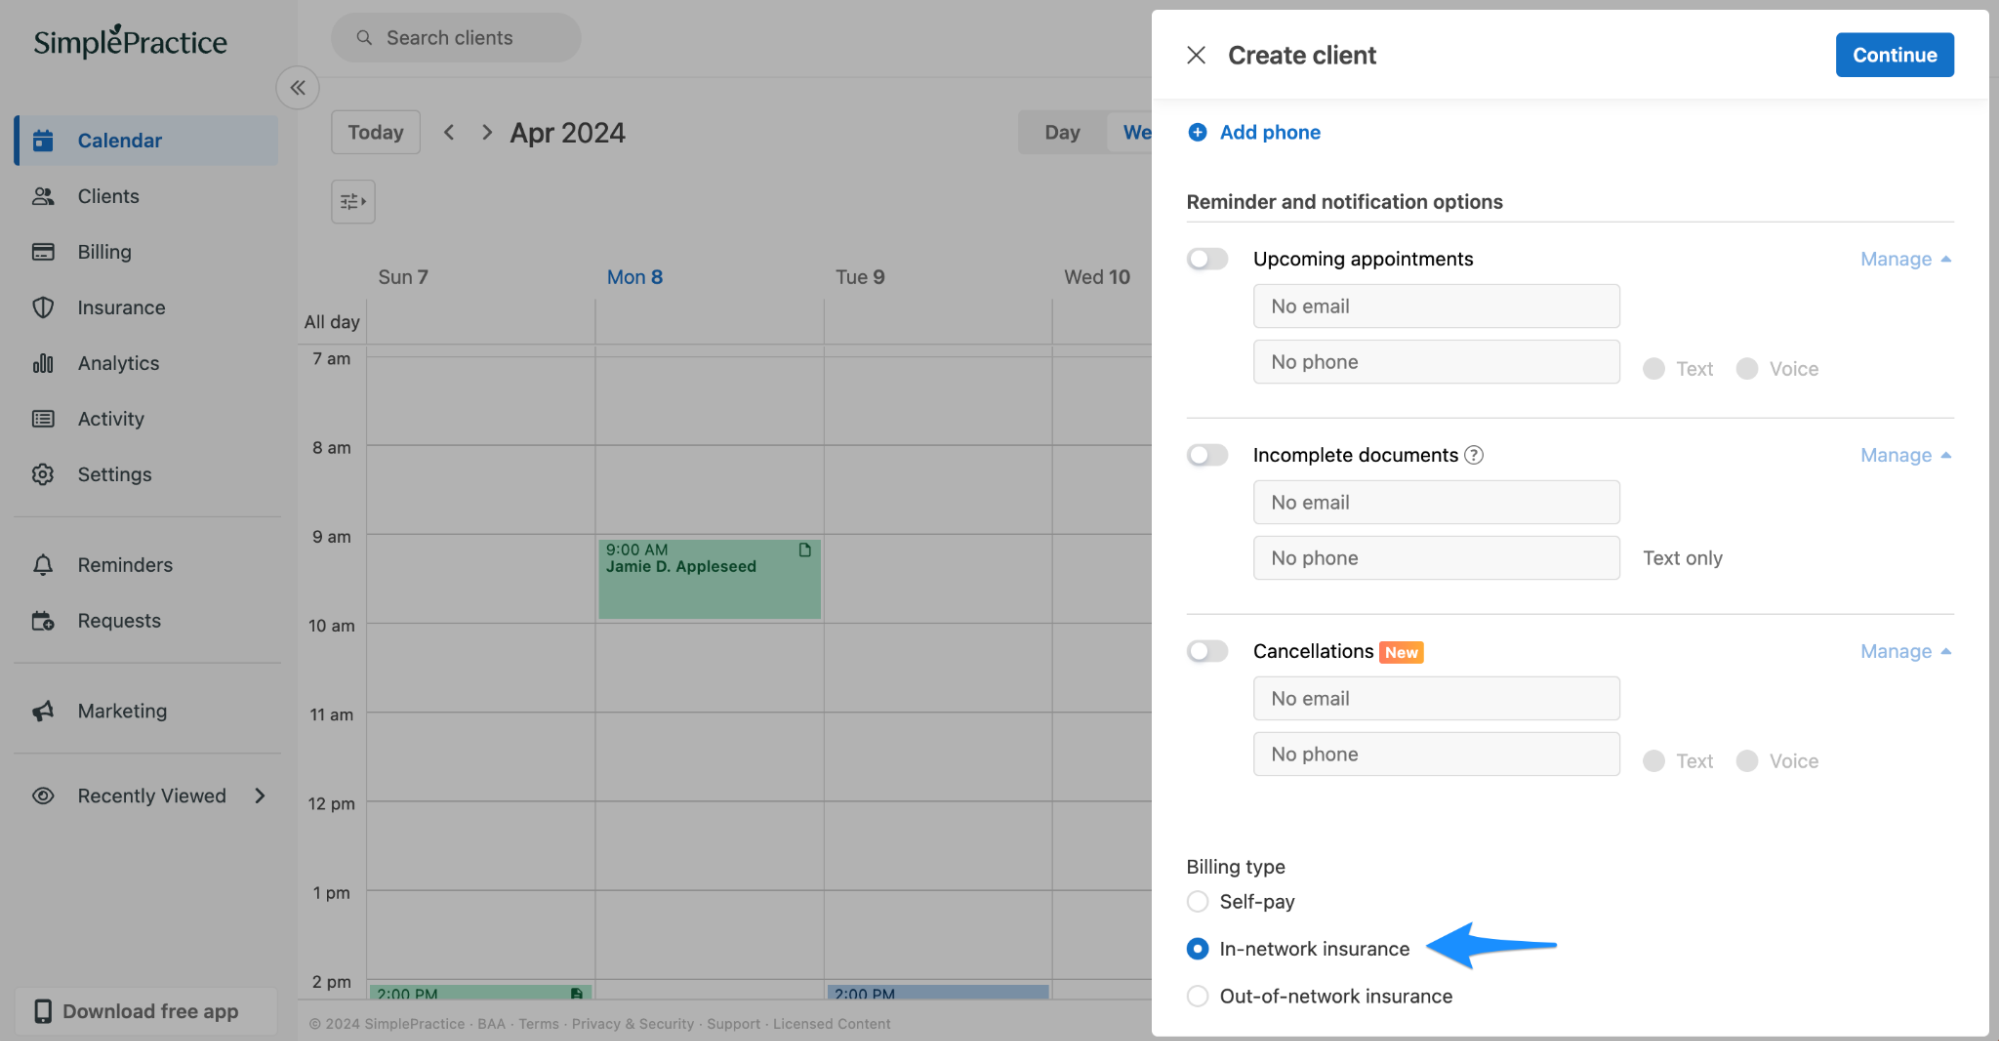This screenshot has height=1042, width=1999.
Task: Enable the Cancellations notification toggle
Action: (x=1207, y=651)
